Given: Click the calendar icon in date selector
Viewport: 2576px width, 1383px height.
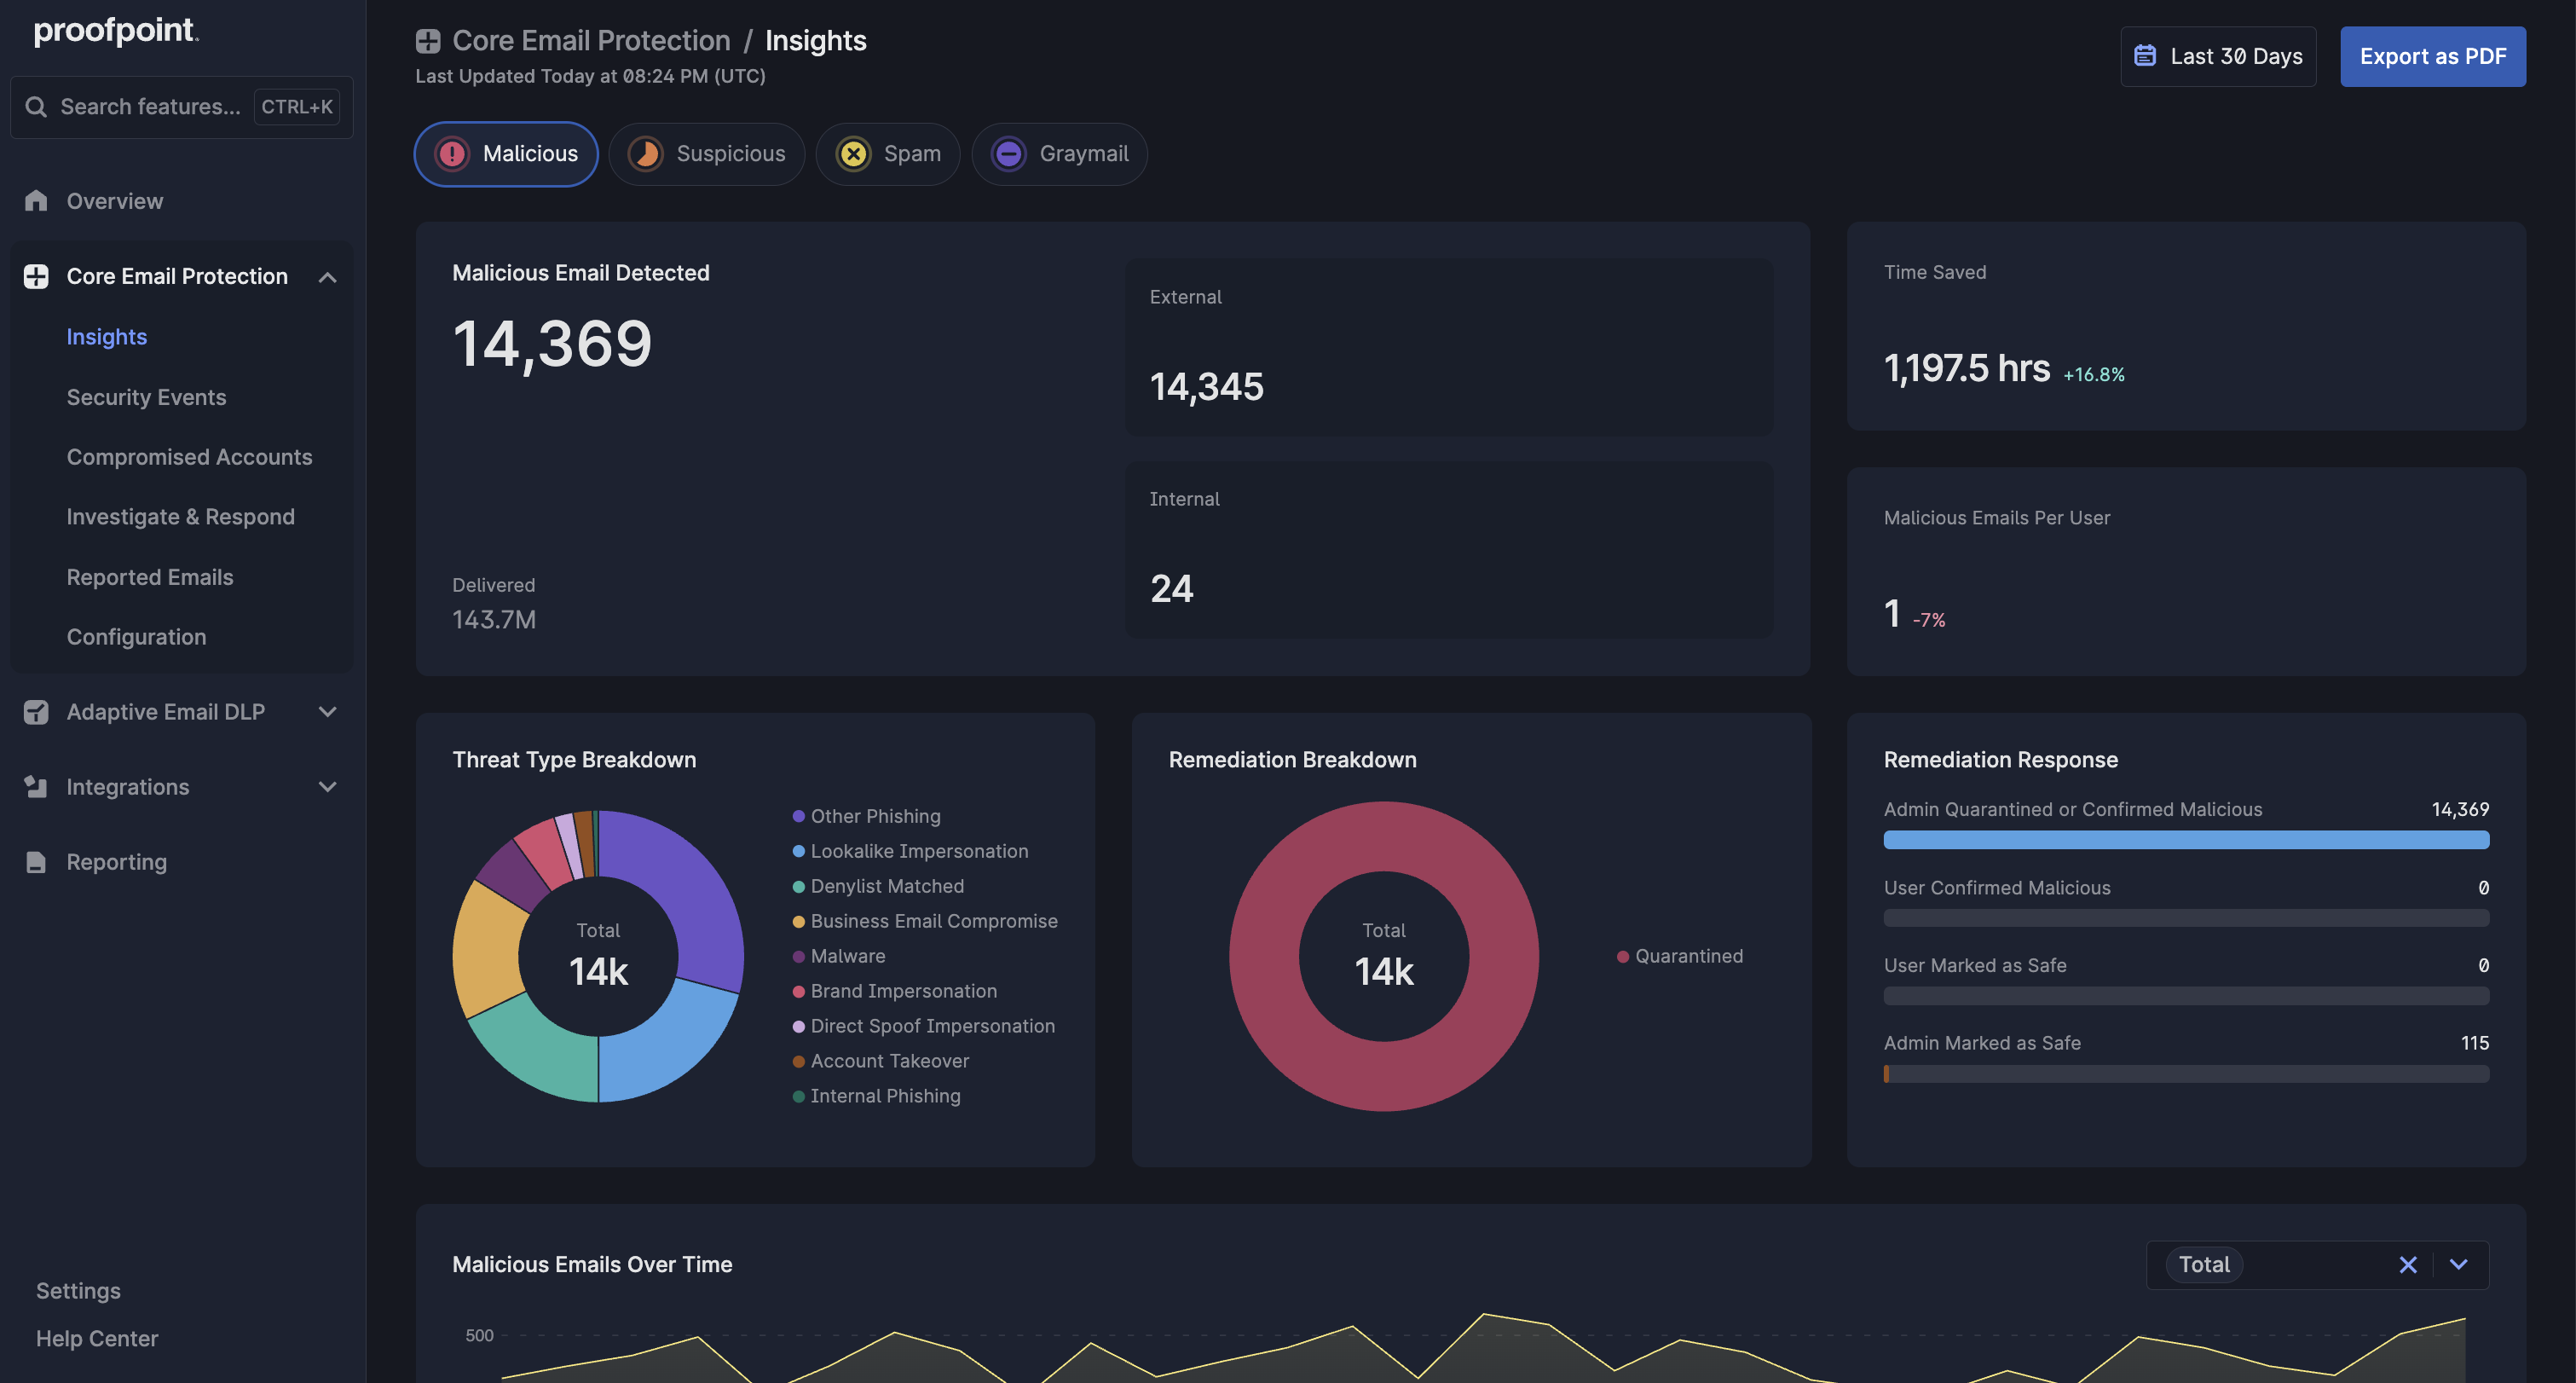Looking at the screenshot, I should tap(2144, 56).
